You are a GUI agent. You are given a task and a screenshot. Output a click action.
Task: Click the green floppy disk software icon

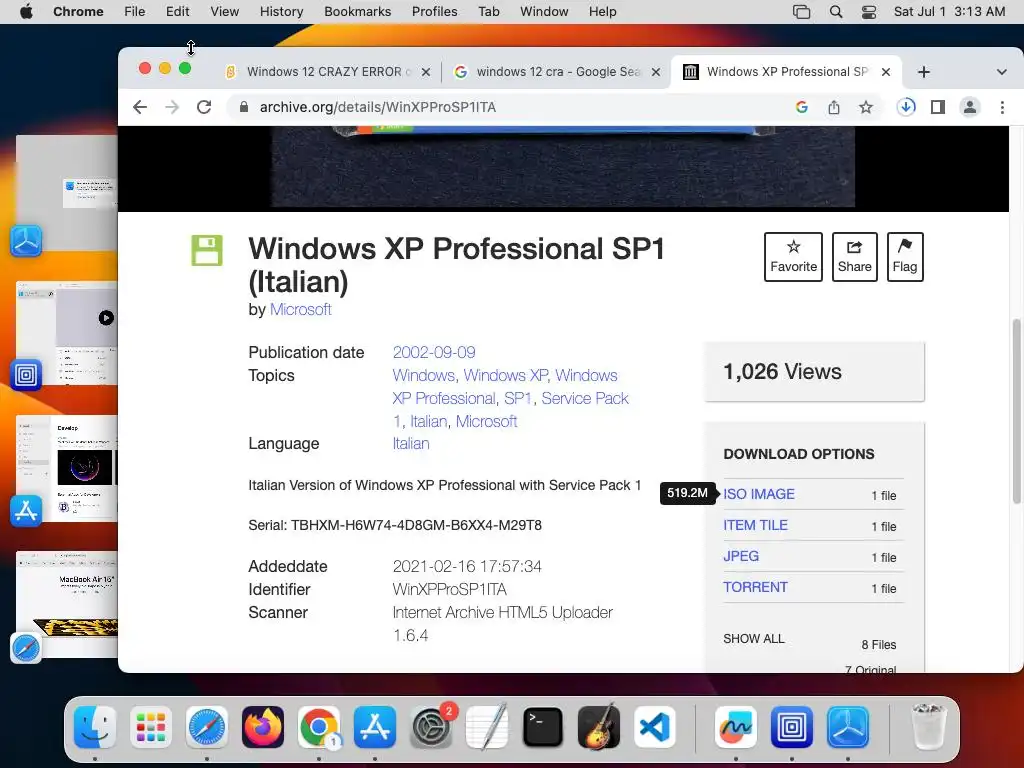coord(207,250)
